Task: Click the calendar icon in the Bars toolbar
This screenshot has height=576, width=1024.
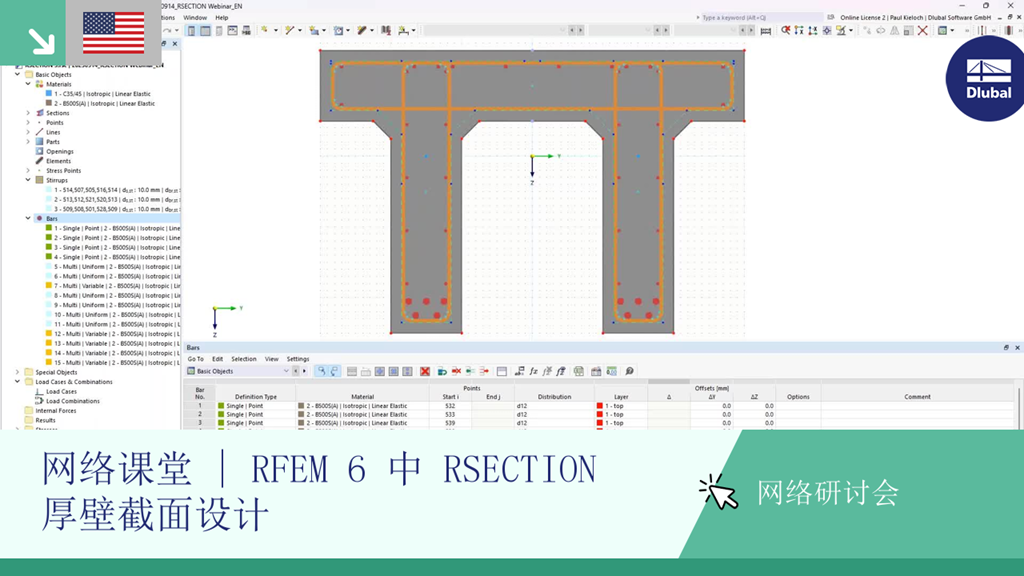Action: (594, 371)
